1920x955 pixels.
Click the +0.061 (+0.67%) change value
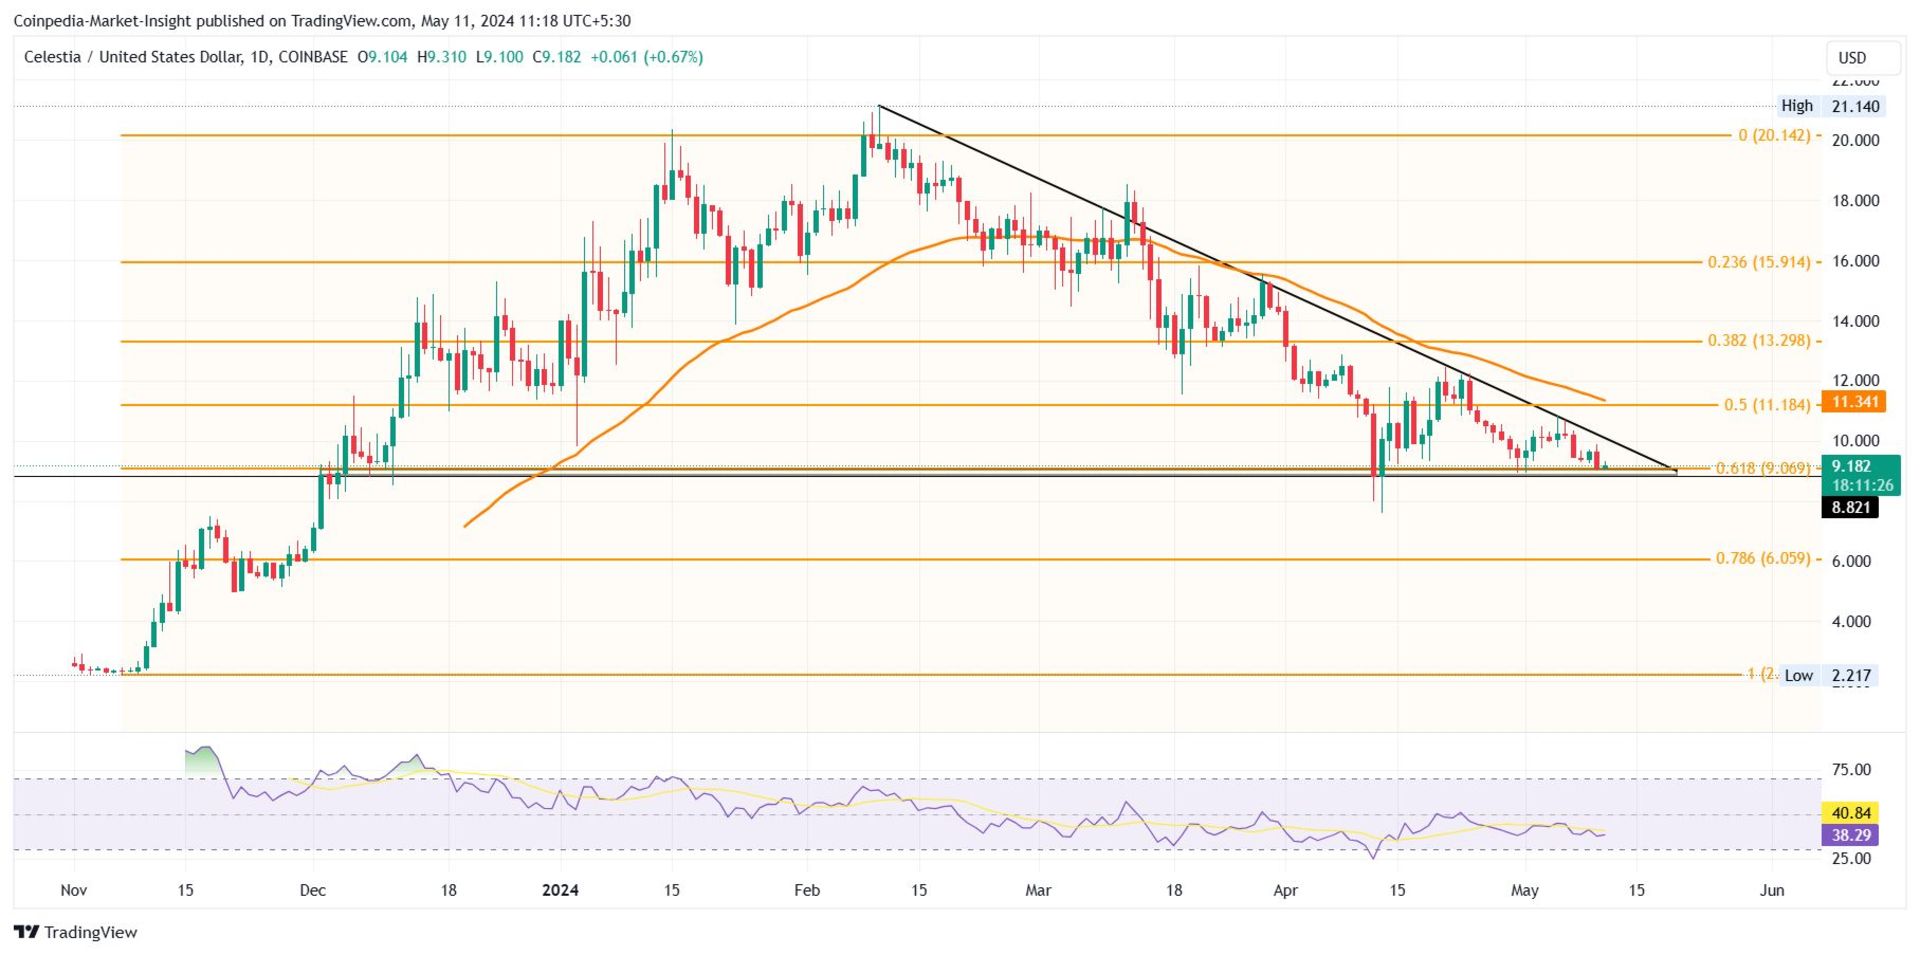tap(647, 57)
